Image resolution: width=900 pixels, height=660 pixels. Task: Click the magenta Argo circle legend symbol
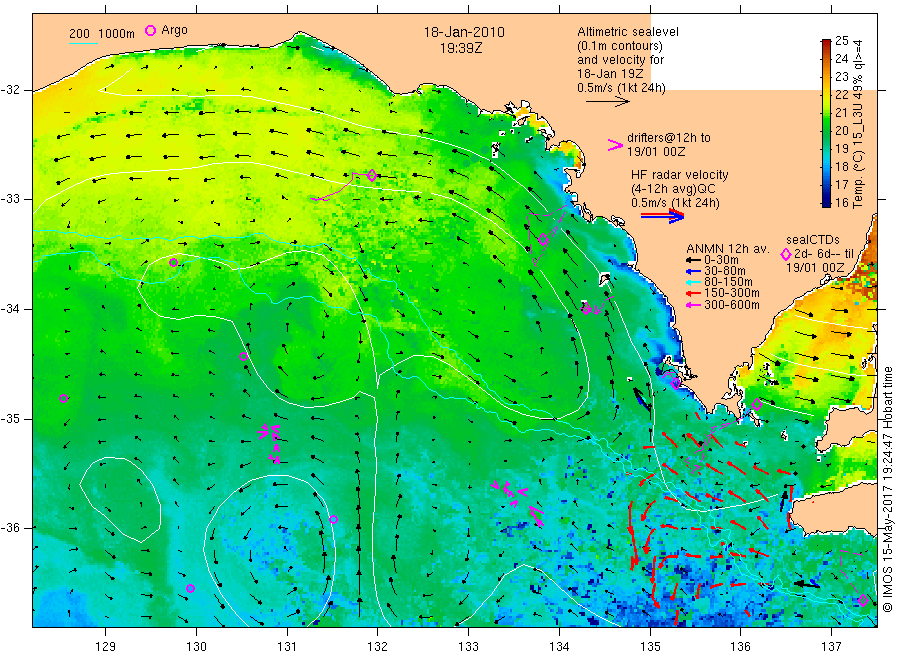pyautogui.click(x=150, y=30)
